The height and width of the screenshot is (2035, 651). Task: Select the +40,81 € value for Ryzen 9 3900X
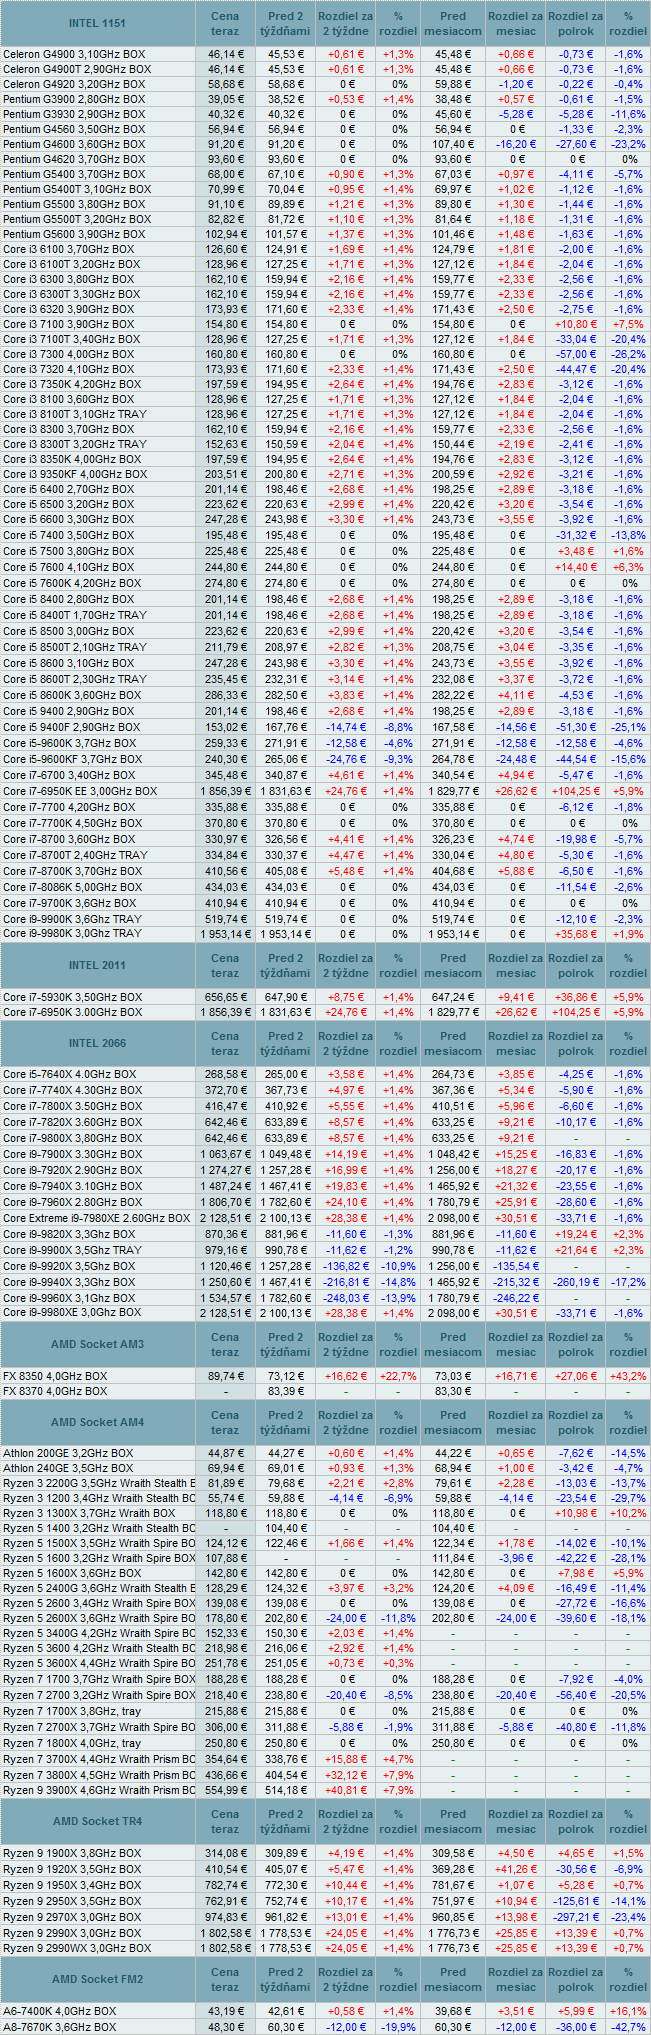pyautogui.click(x=345, y=1790)
